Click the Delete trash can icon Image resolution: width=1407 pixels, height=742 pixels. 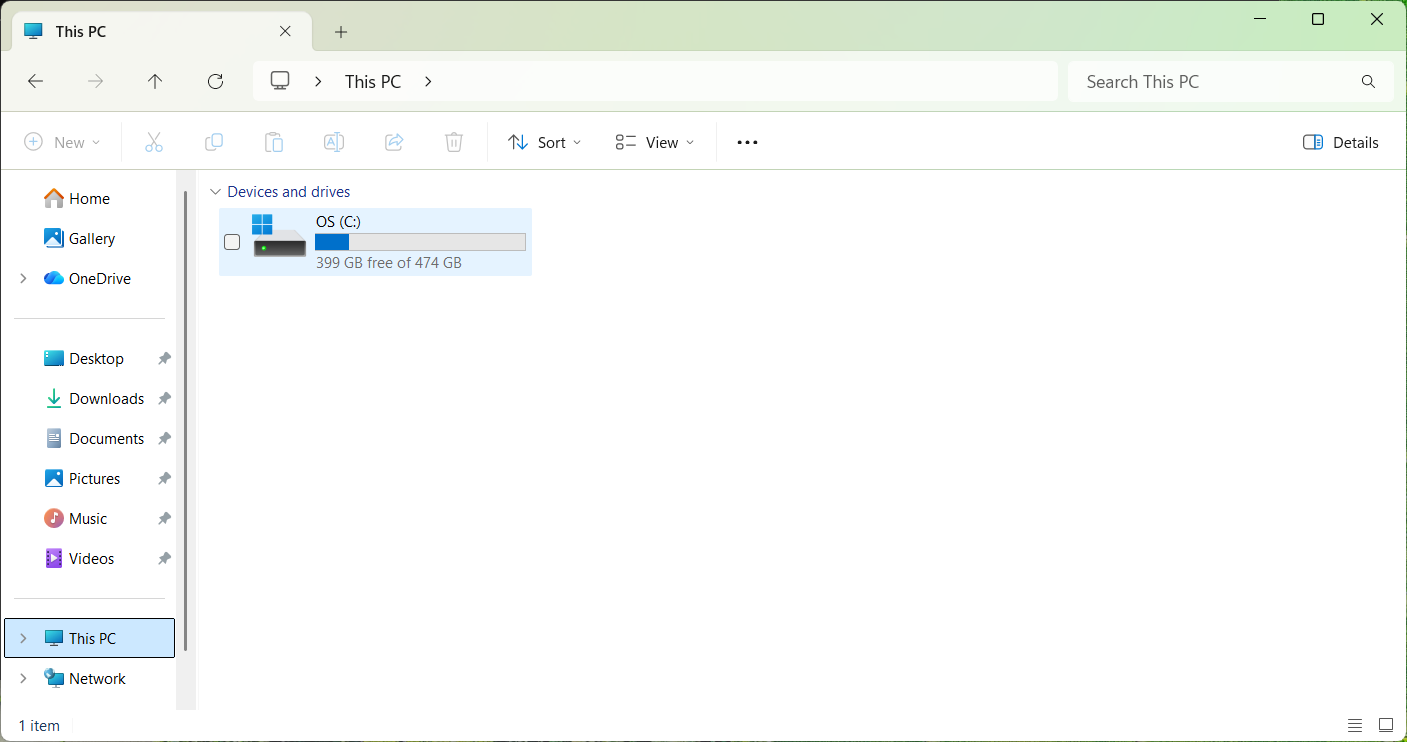pyautogui.click(x=454, y=142)
